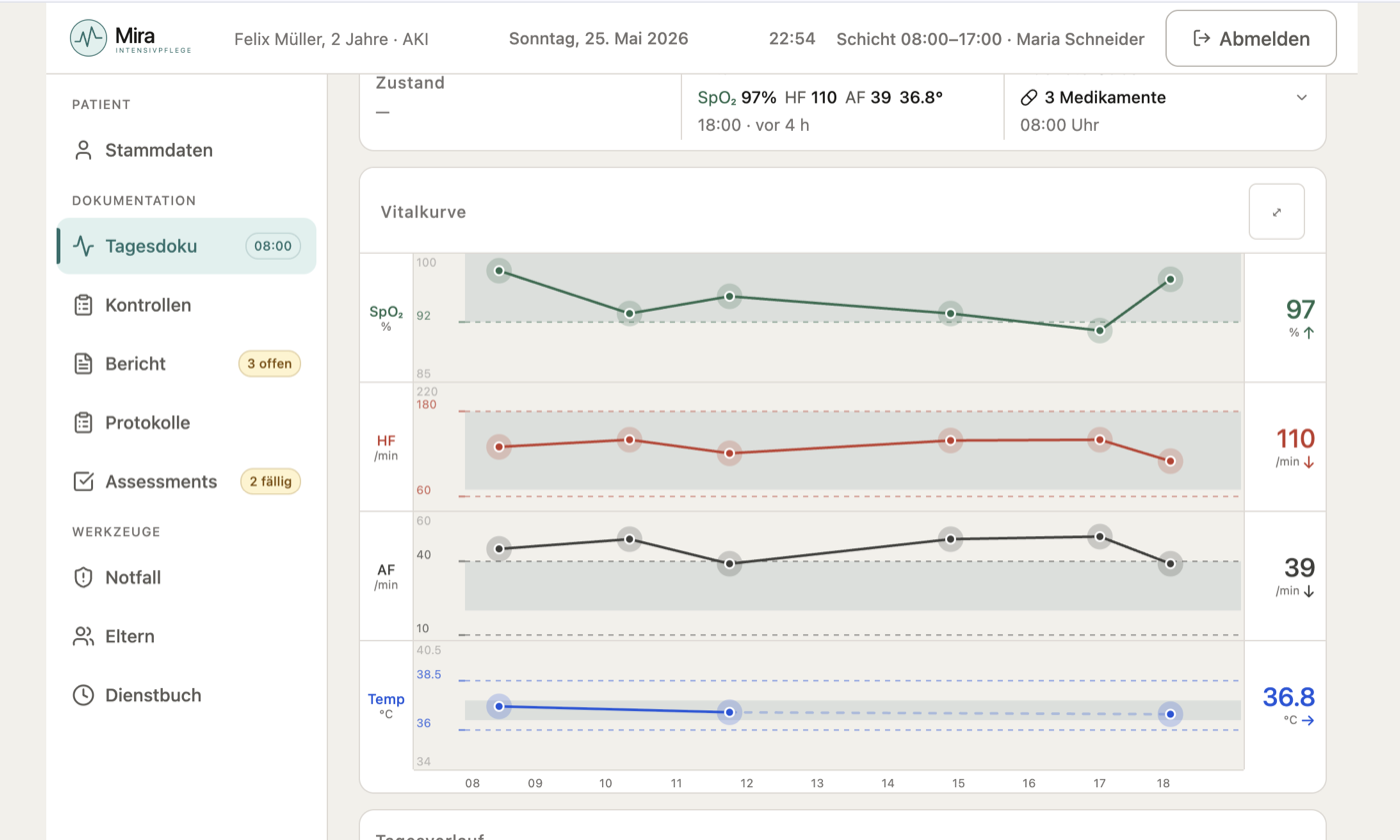1400x840 pixels.
Task: Click the 3 Medikamente pill icon
Action: click(x=1028, y=98)
